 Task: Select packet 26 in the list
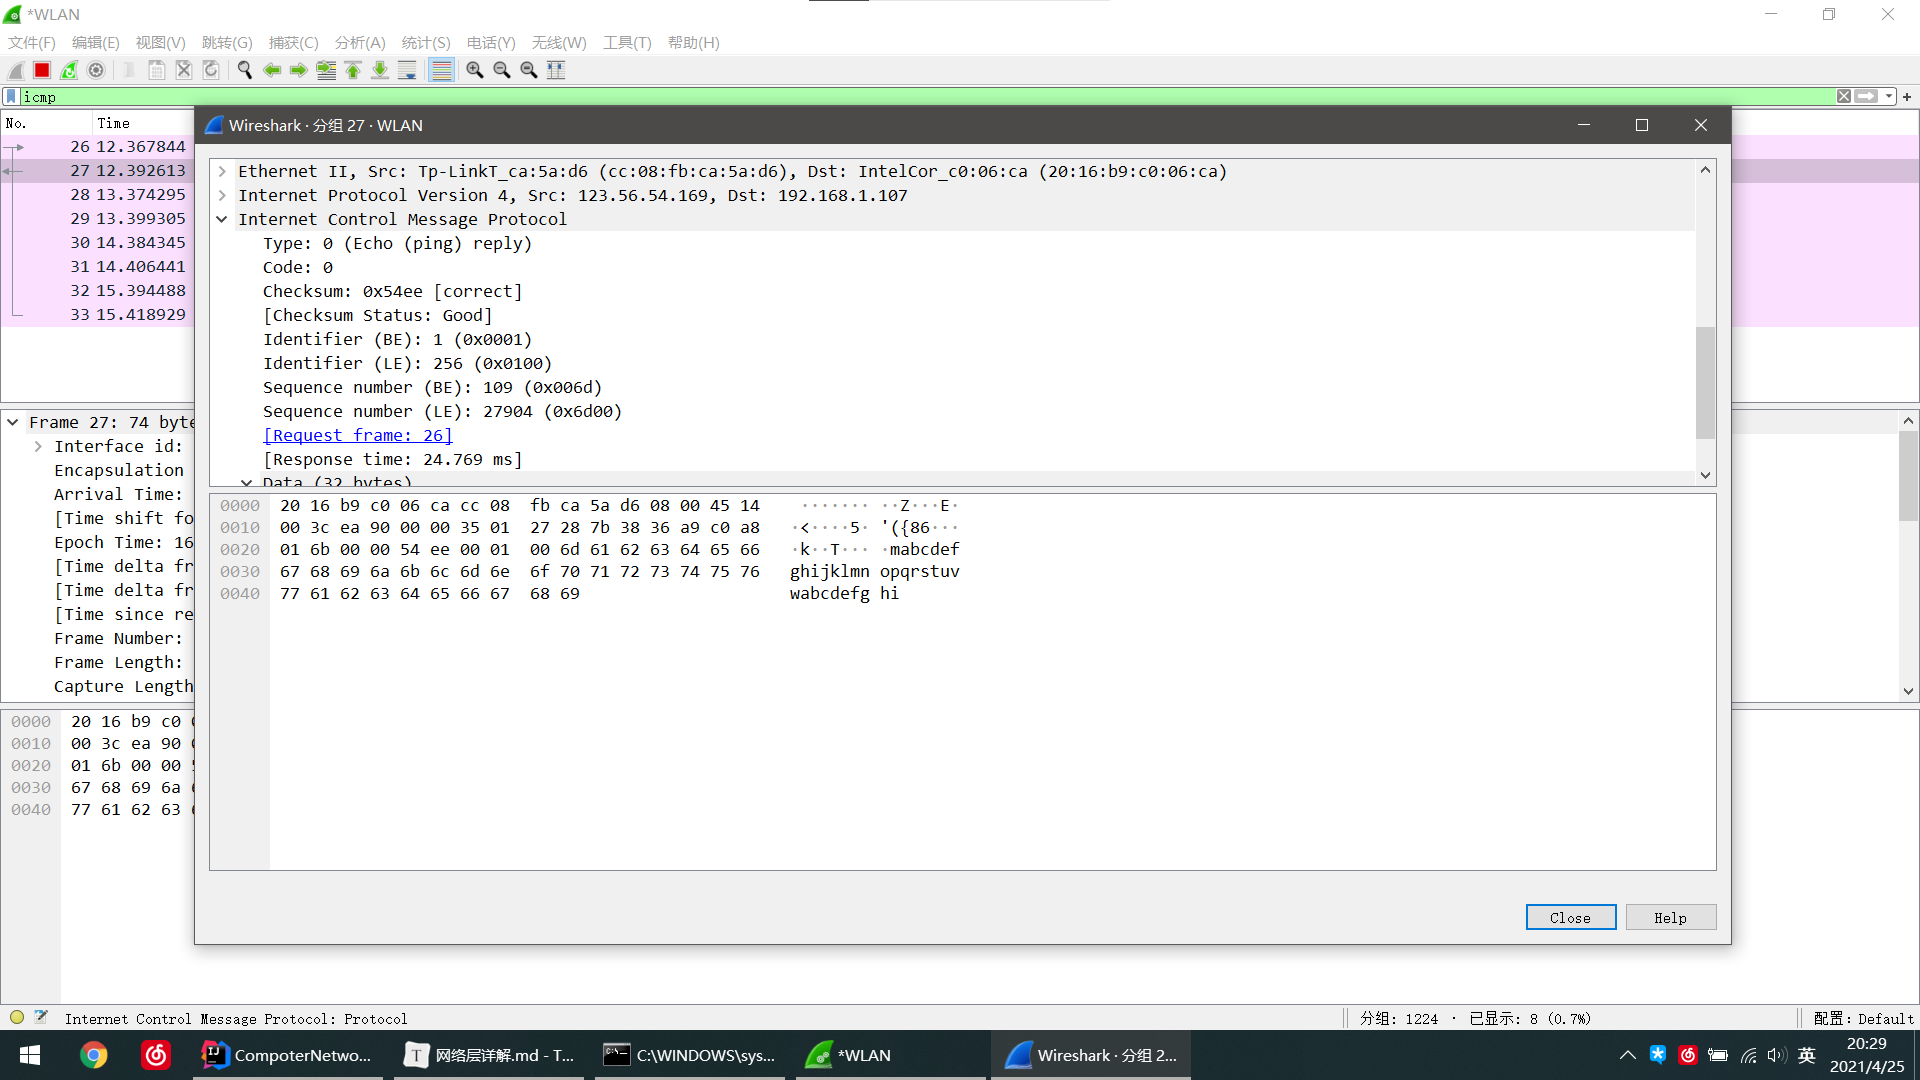click(x=98, y=147)
